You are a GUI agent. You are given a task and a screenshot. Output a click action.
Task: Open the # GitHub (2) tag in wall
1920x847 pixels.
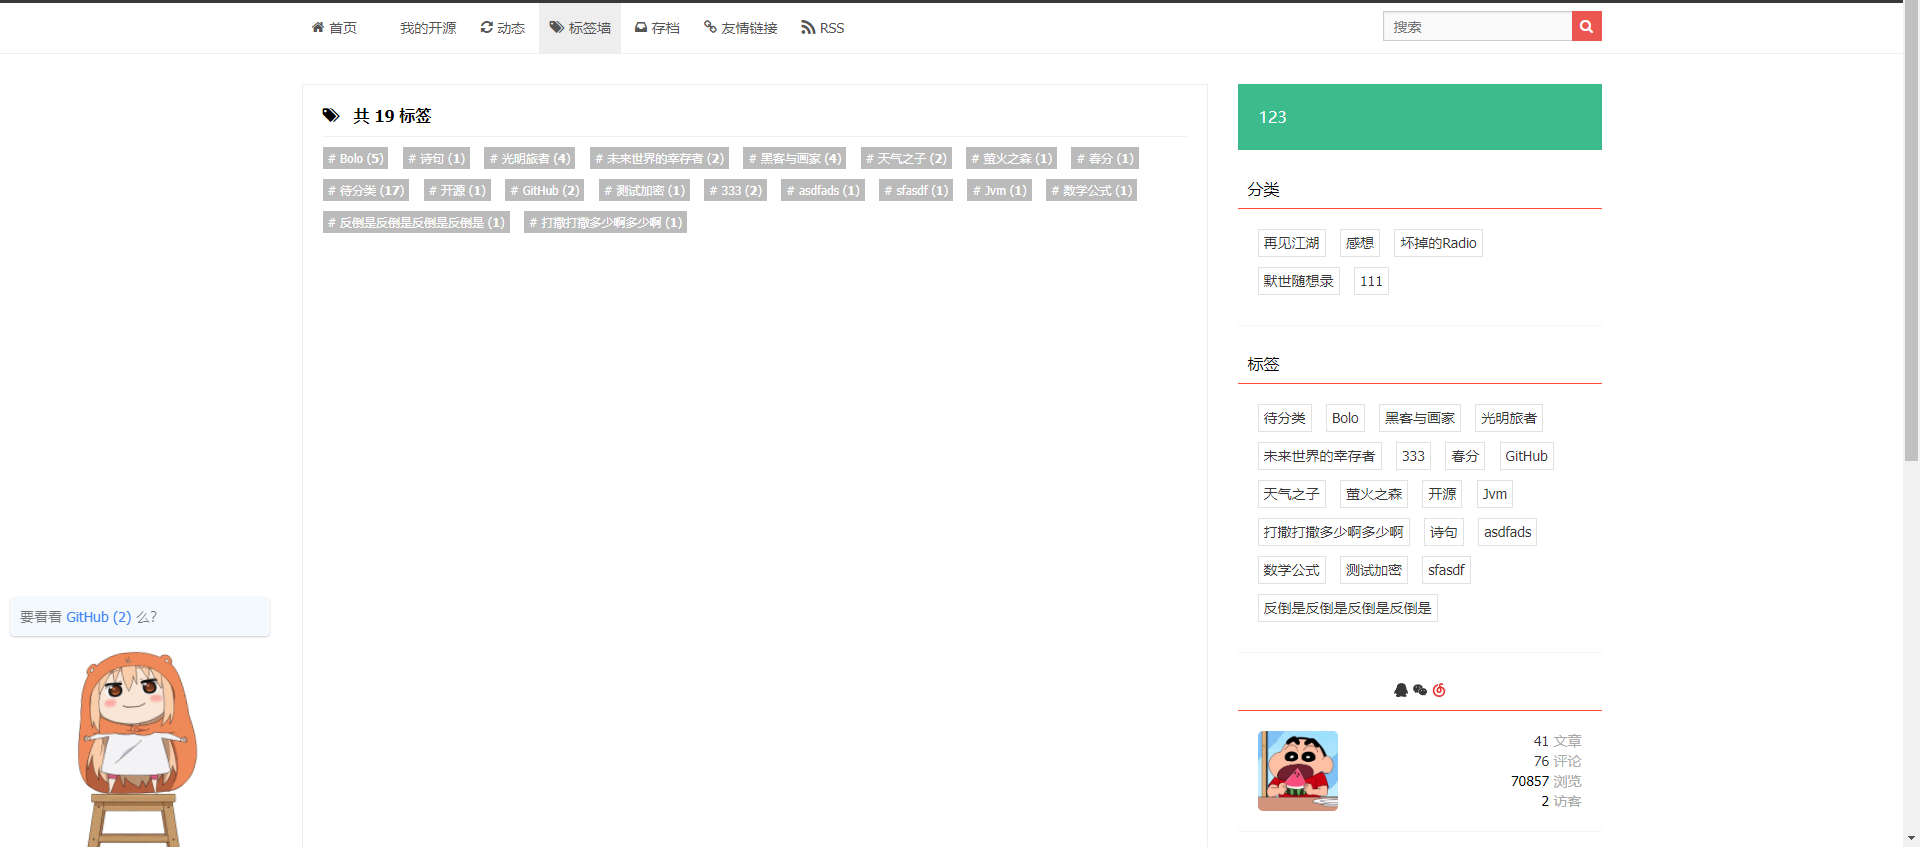[x=544, y=190]
